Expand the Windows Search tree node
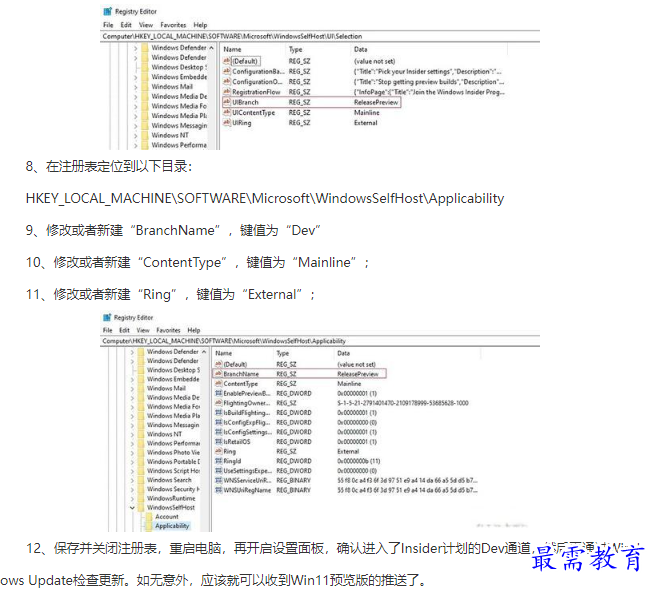 pyautogui.click(x=132, y=480)
